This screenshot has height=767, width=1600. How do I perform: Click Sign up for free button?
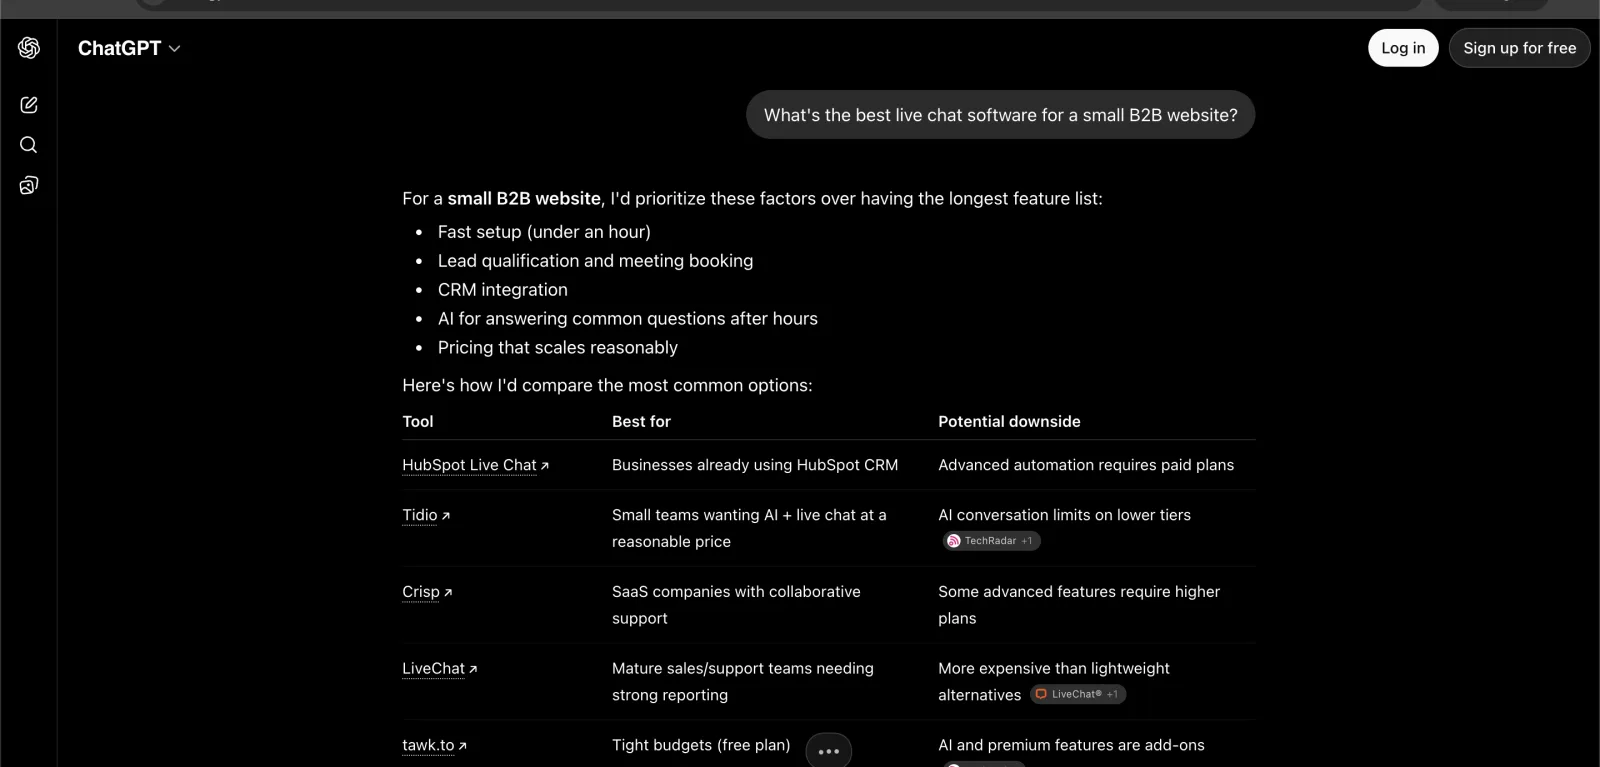pos(1519,48)
